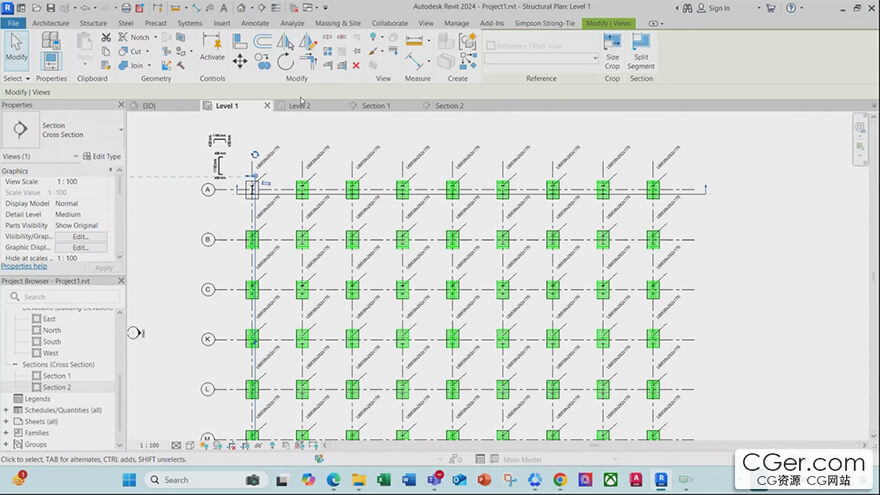The width and height of the screenshot is (880, 495).
Task: Click the red Delete X icon
Action: 356,65
